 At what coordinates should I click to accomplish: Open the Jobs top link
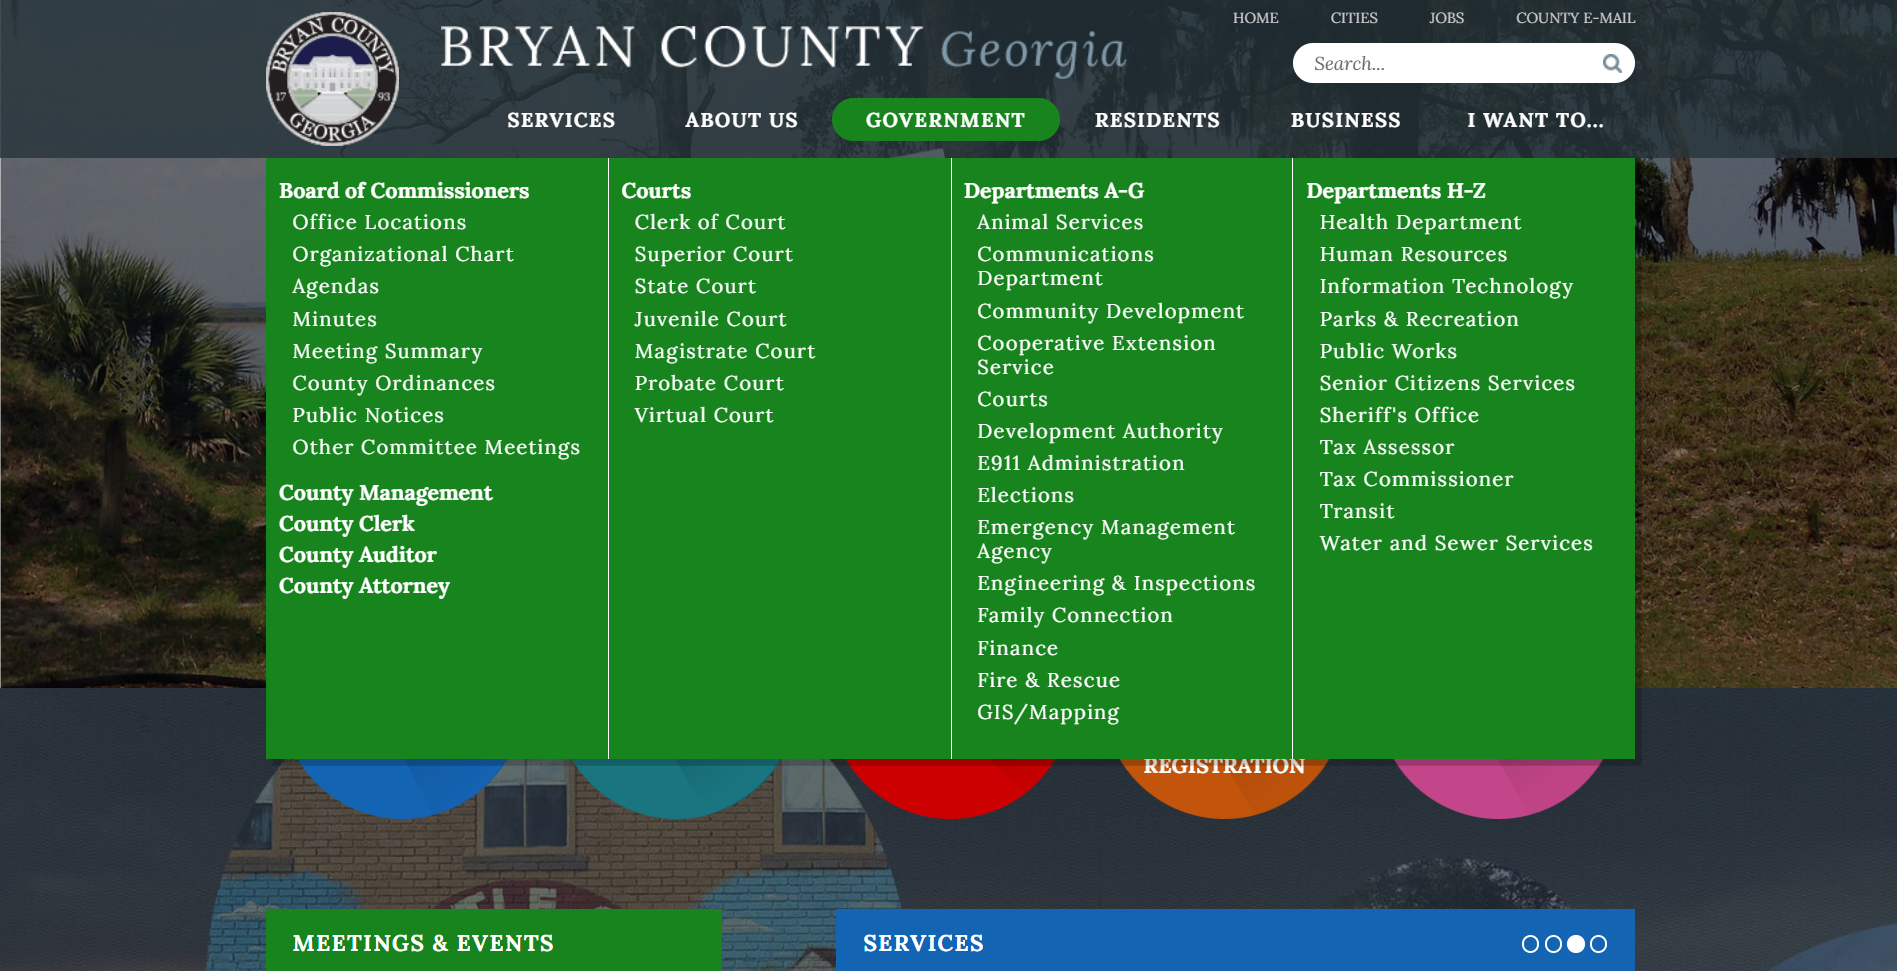coord(1446,18)
